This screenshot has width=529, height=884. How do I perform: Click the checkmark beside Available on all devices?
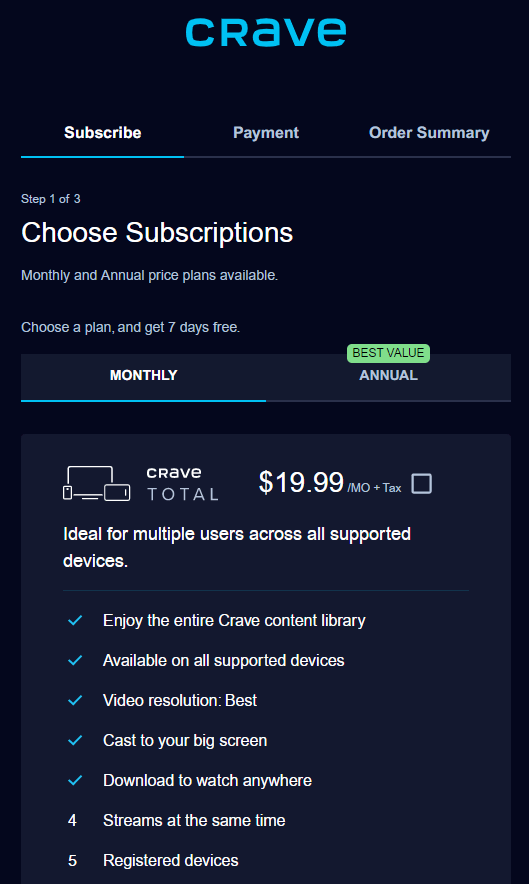pyautogui.click(x=75, y=660)
